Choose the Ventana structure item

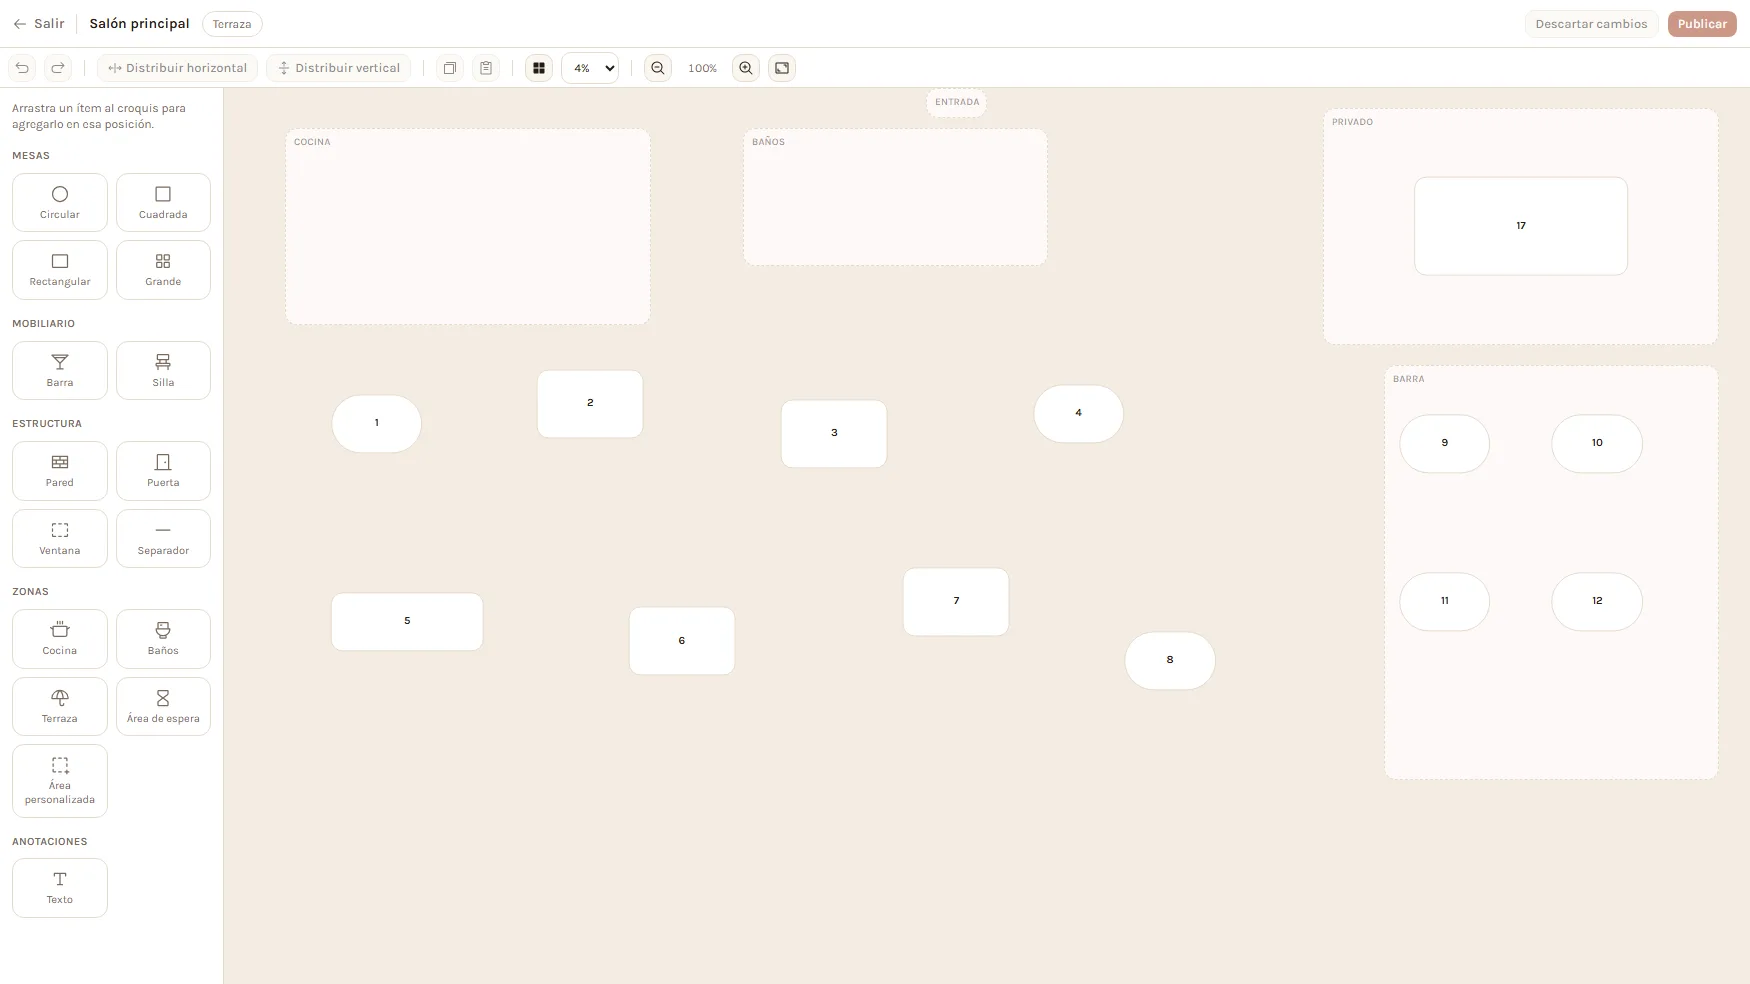[x=60, y=539]
